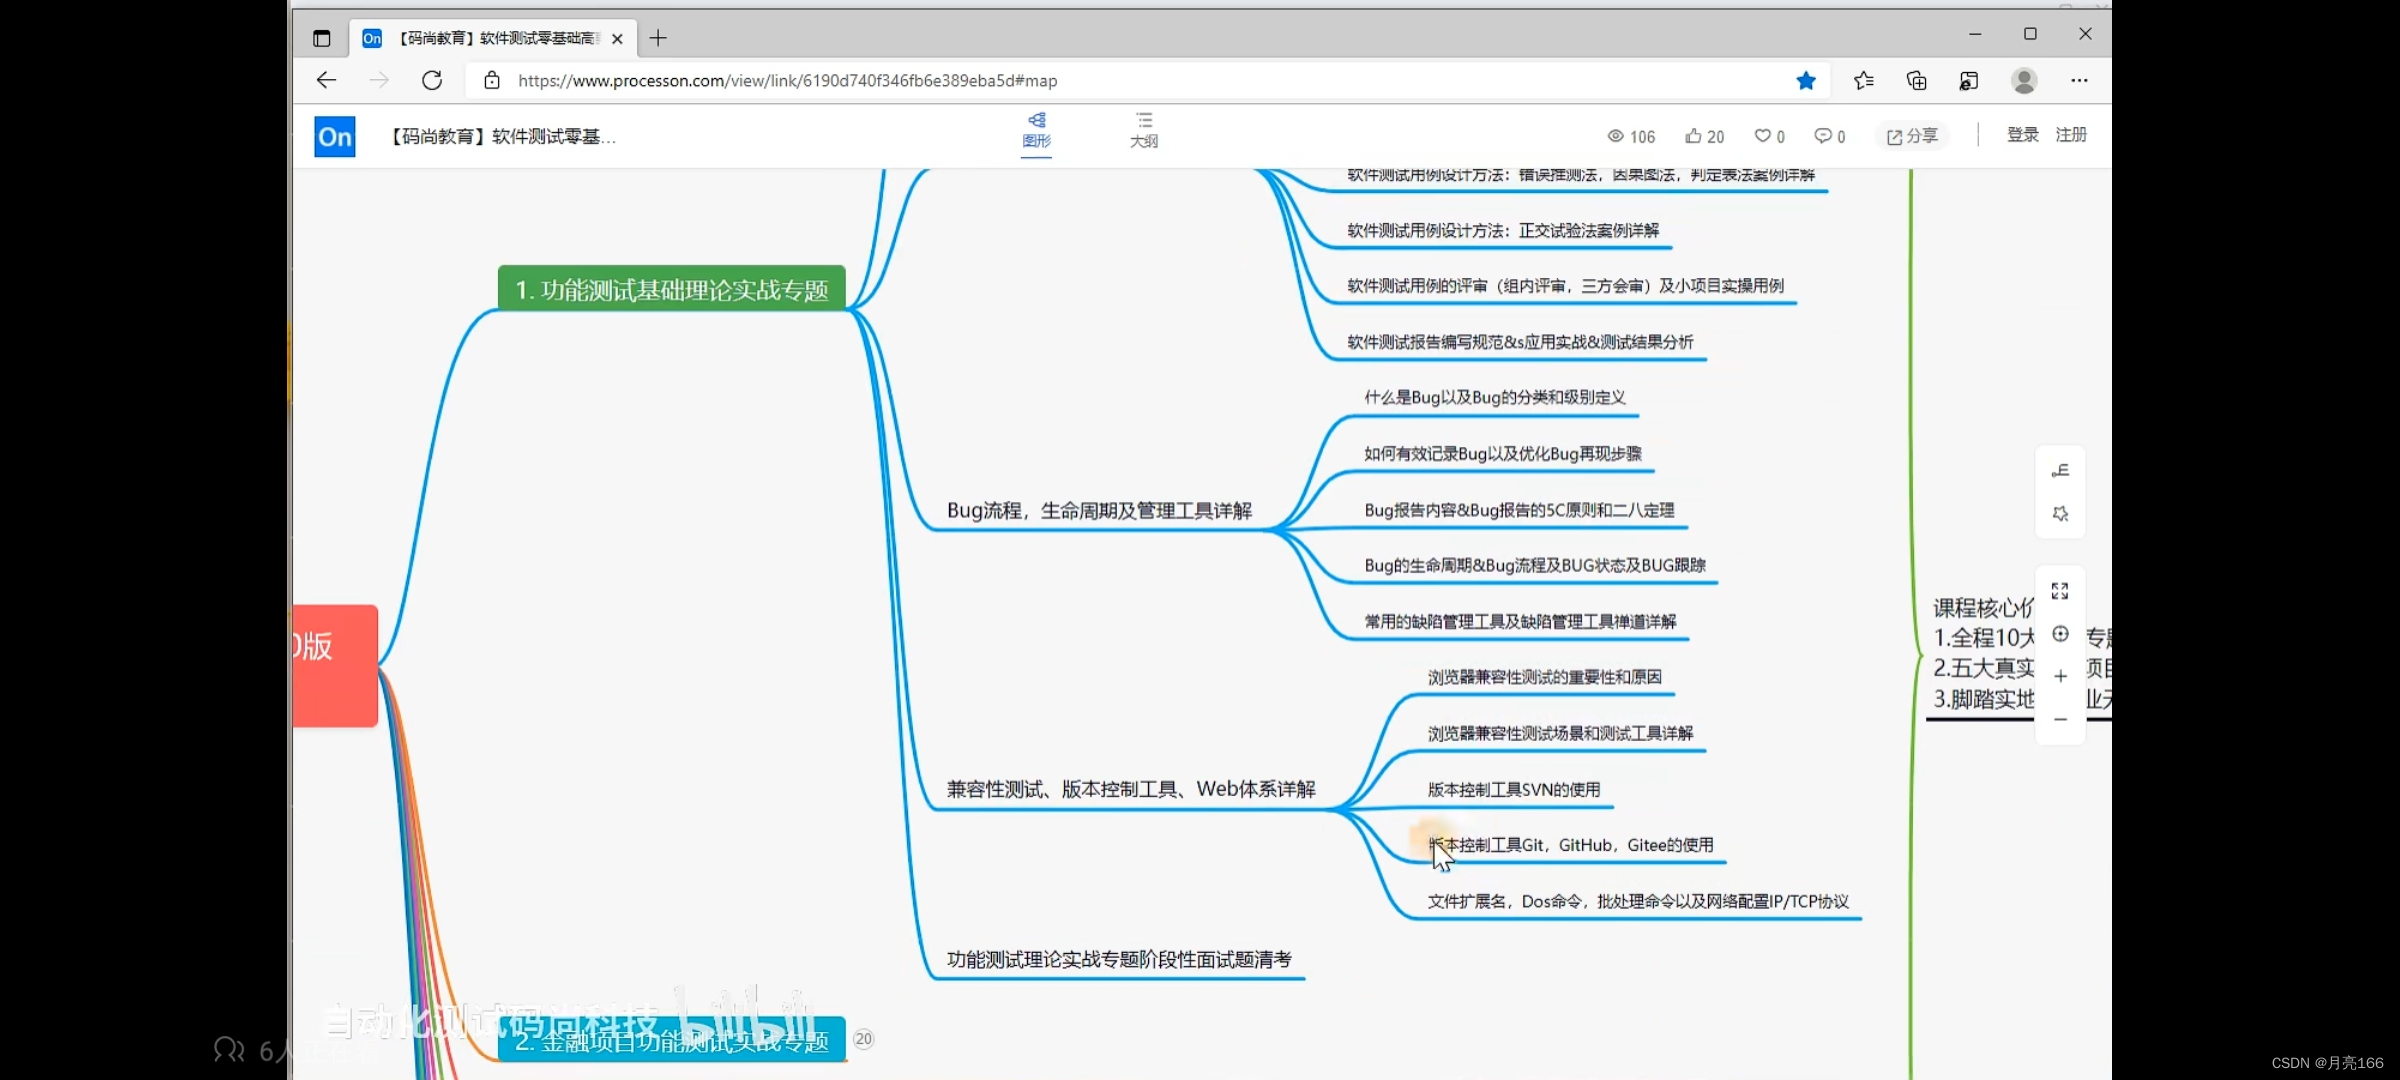Click the ProcessOn logo icon
The height and width of the screenshot is (1080, 2400).
click(334, 136)
